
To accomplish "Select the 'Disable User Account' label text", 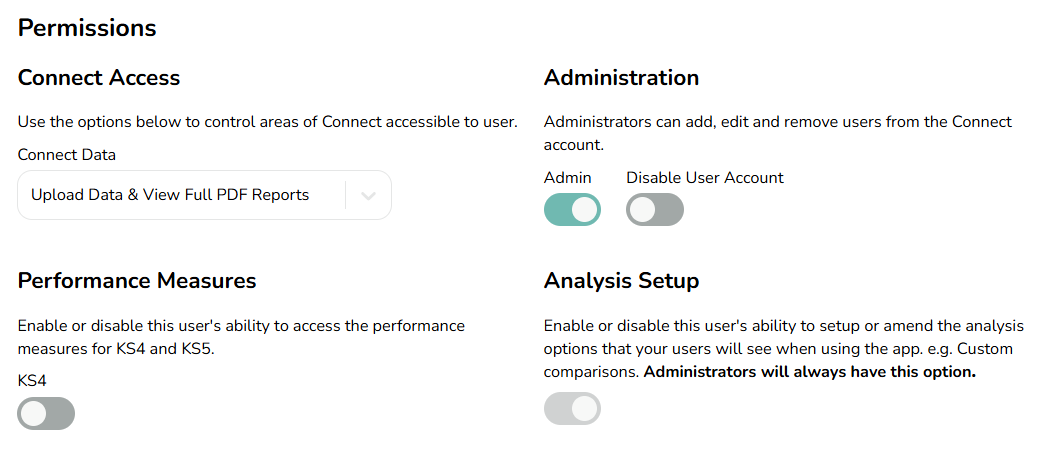I will [x=704, y=178].
